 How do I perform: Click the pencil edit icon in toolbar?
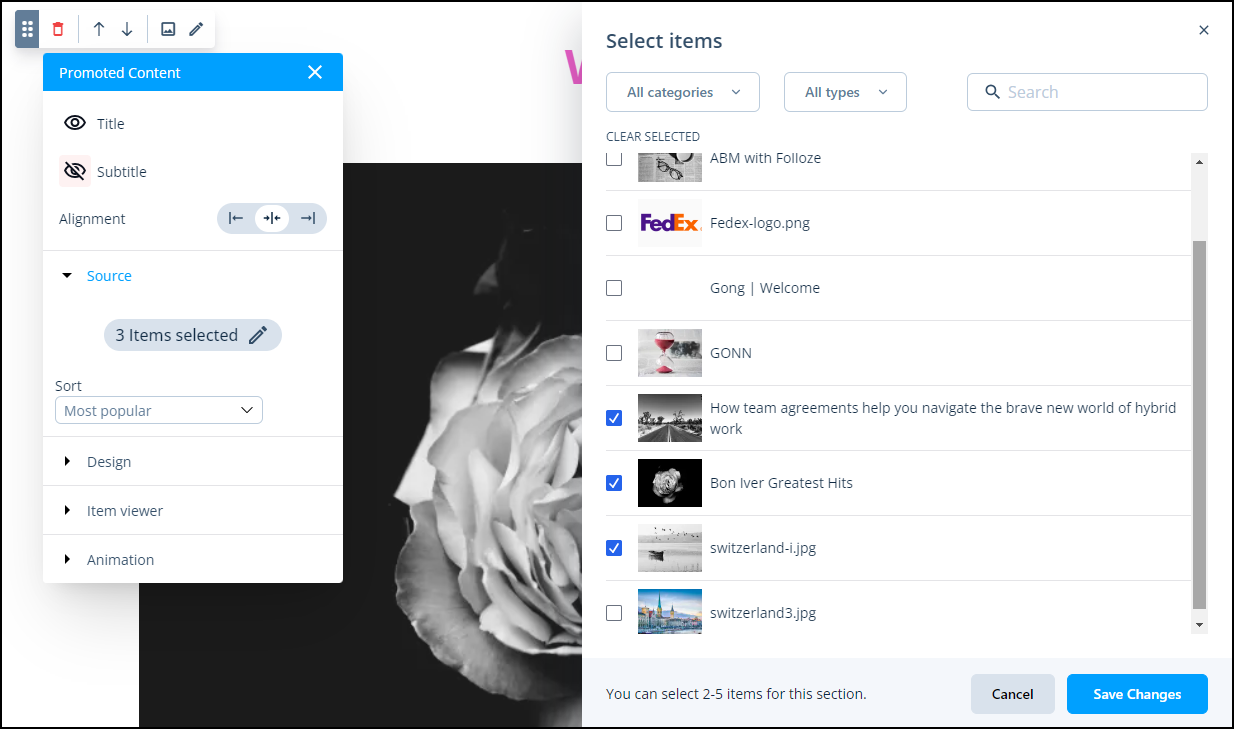(196, 29)
